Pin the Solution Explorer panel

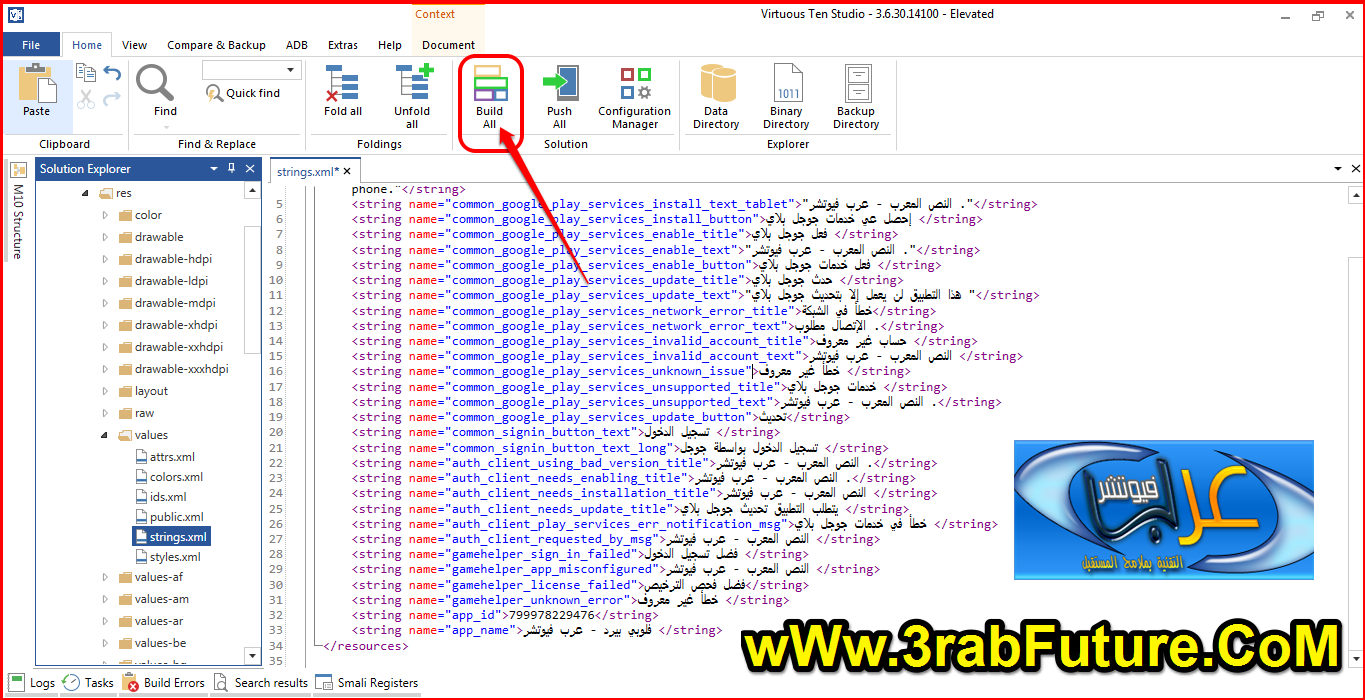[232, 169]
